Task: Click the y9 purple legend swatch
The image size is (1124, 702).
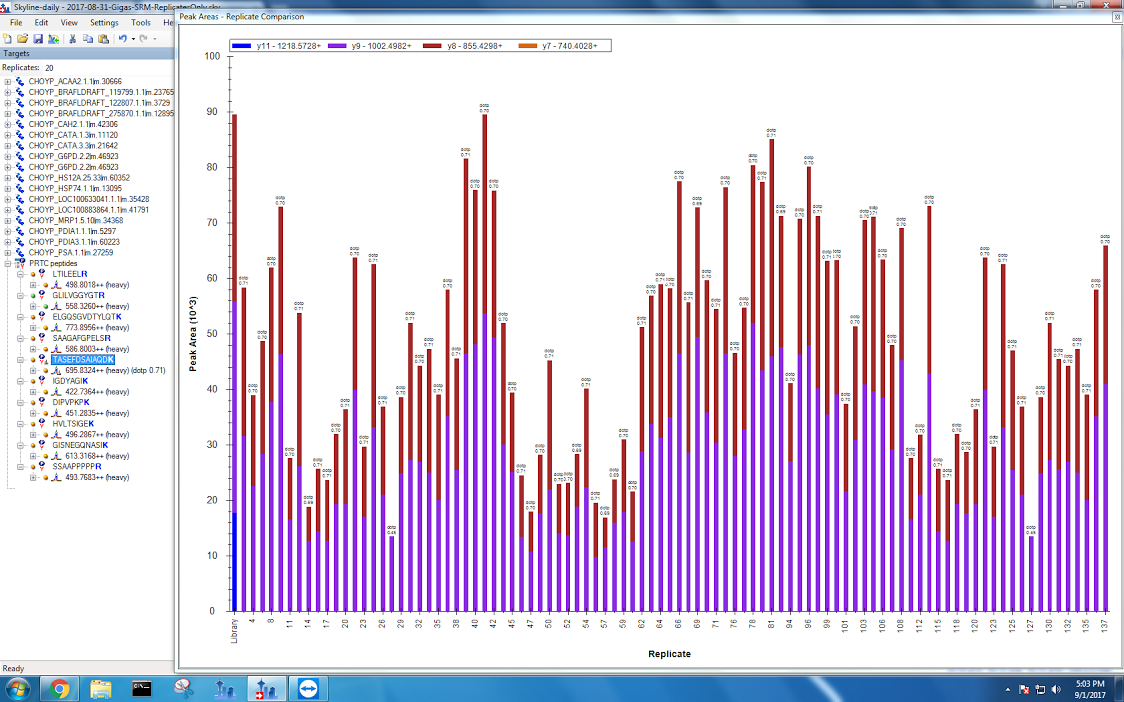Action: [336, 46]
